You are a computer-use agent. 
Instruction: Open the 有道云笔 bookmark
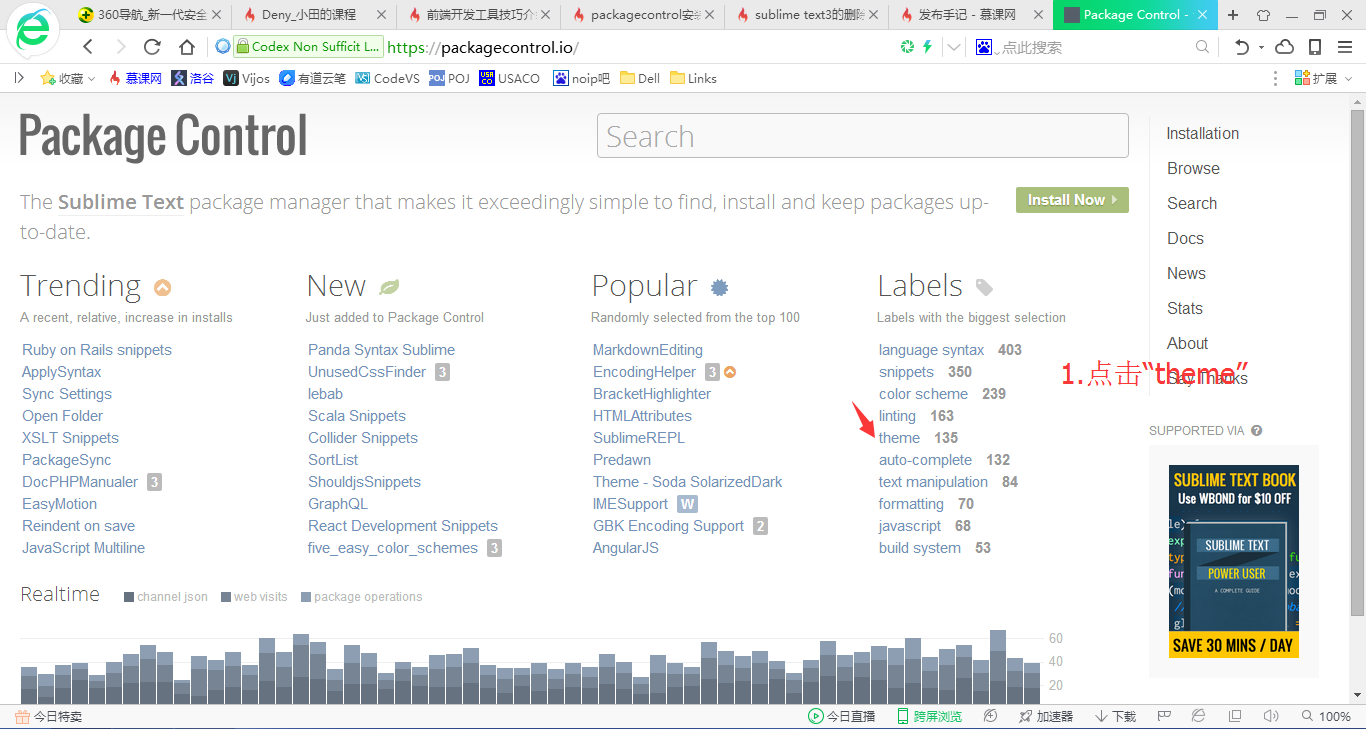coord(312,78)
